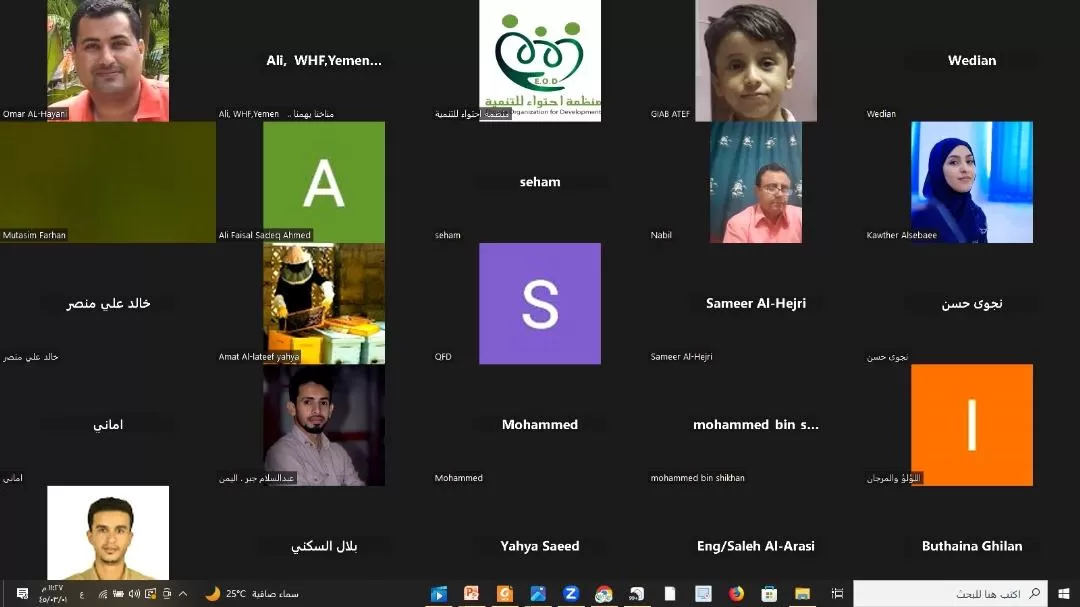Viewport: 1080px width, 607px height.
Task: Open Zoom from the taskbar
Action: coord(571,594)
